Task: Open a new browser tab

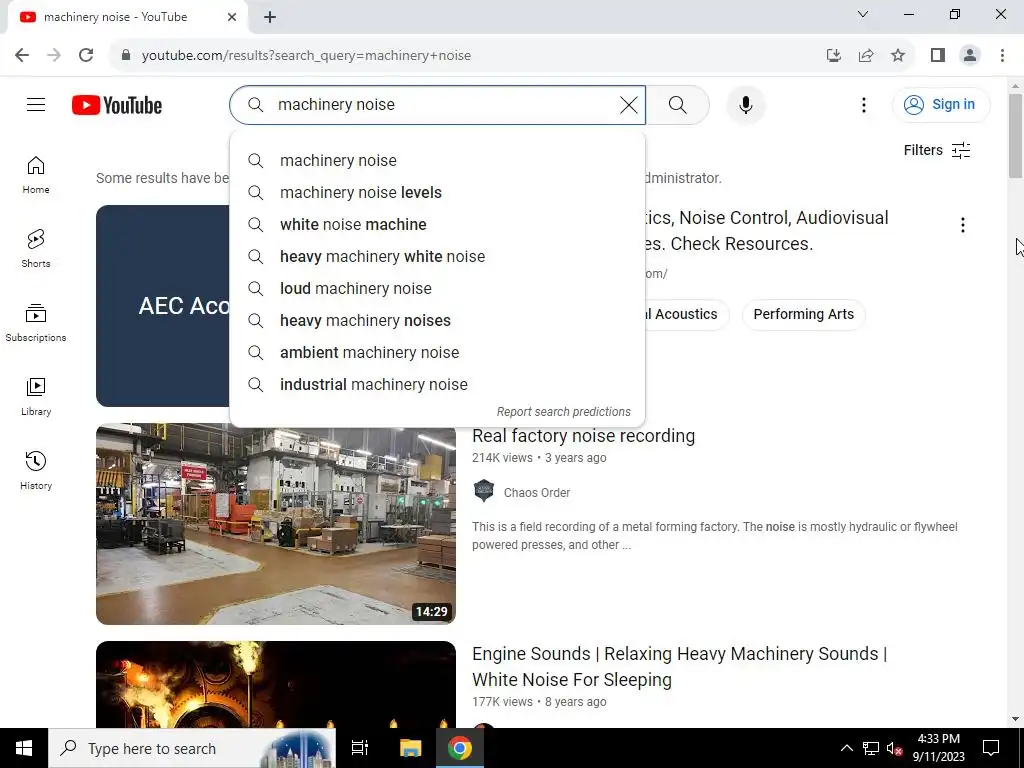Action: 270,17
